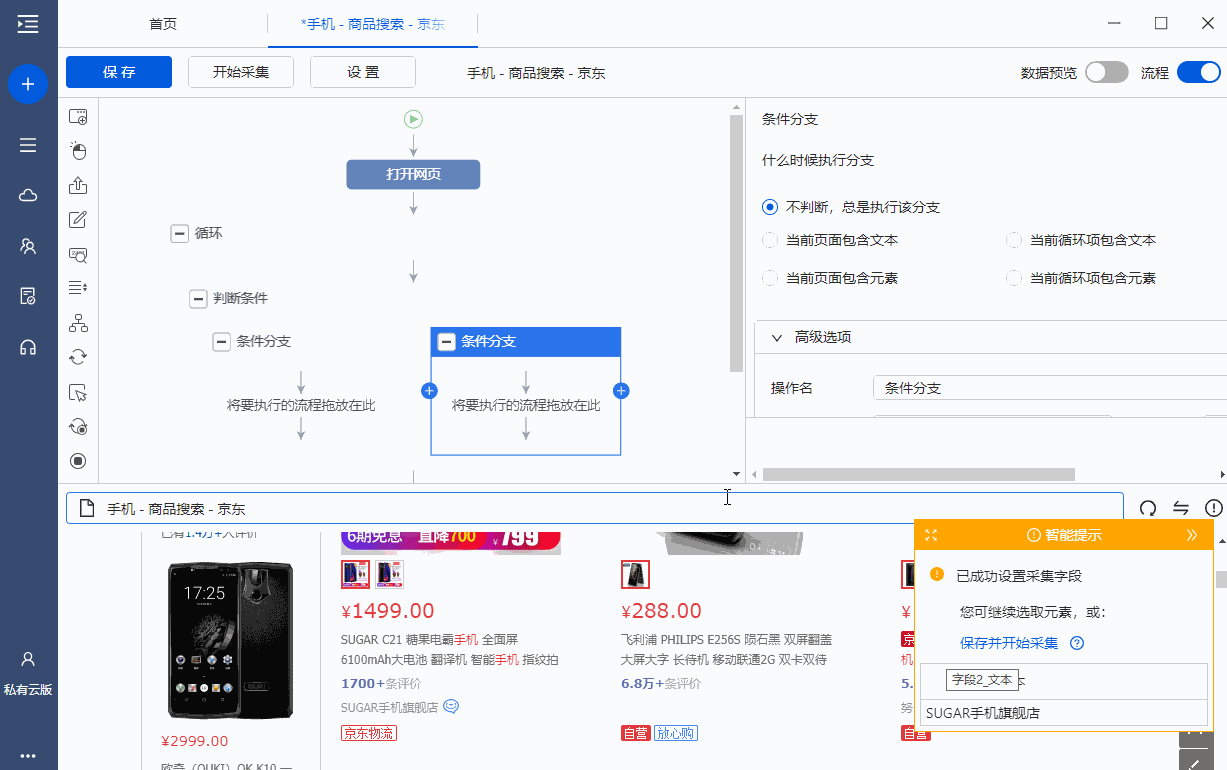Select the input text step tool
This screenshot has height=770, width=1227.
78,220
